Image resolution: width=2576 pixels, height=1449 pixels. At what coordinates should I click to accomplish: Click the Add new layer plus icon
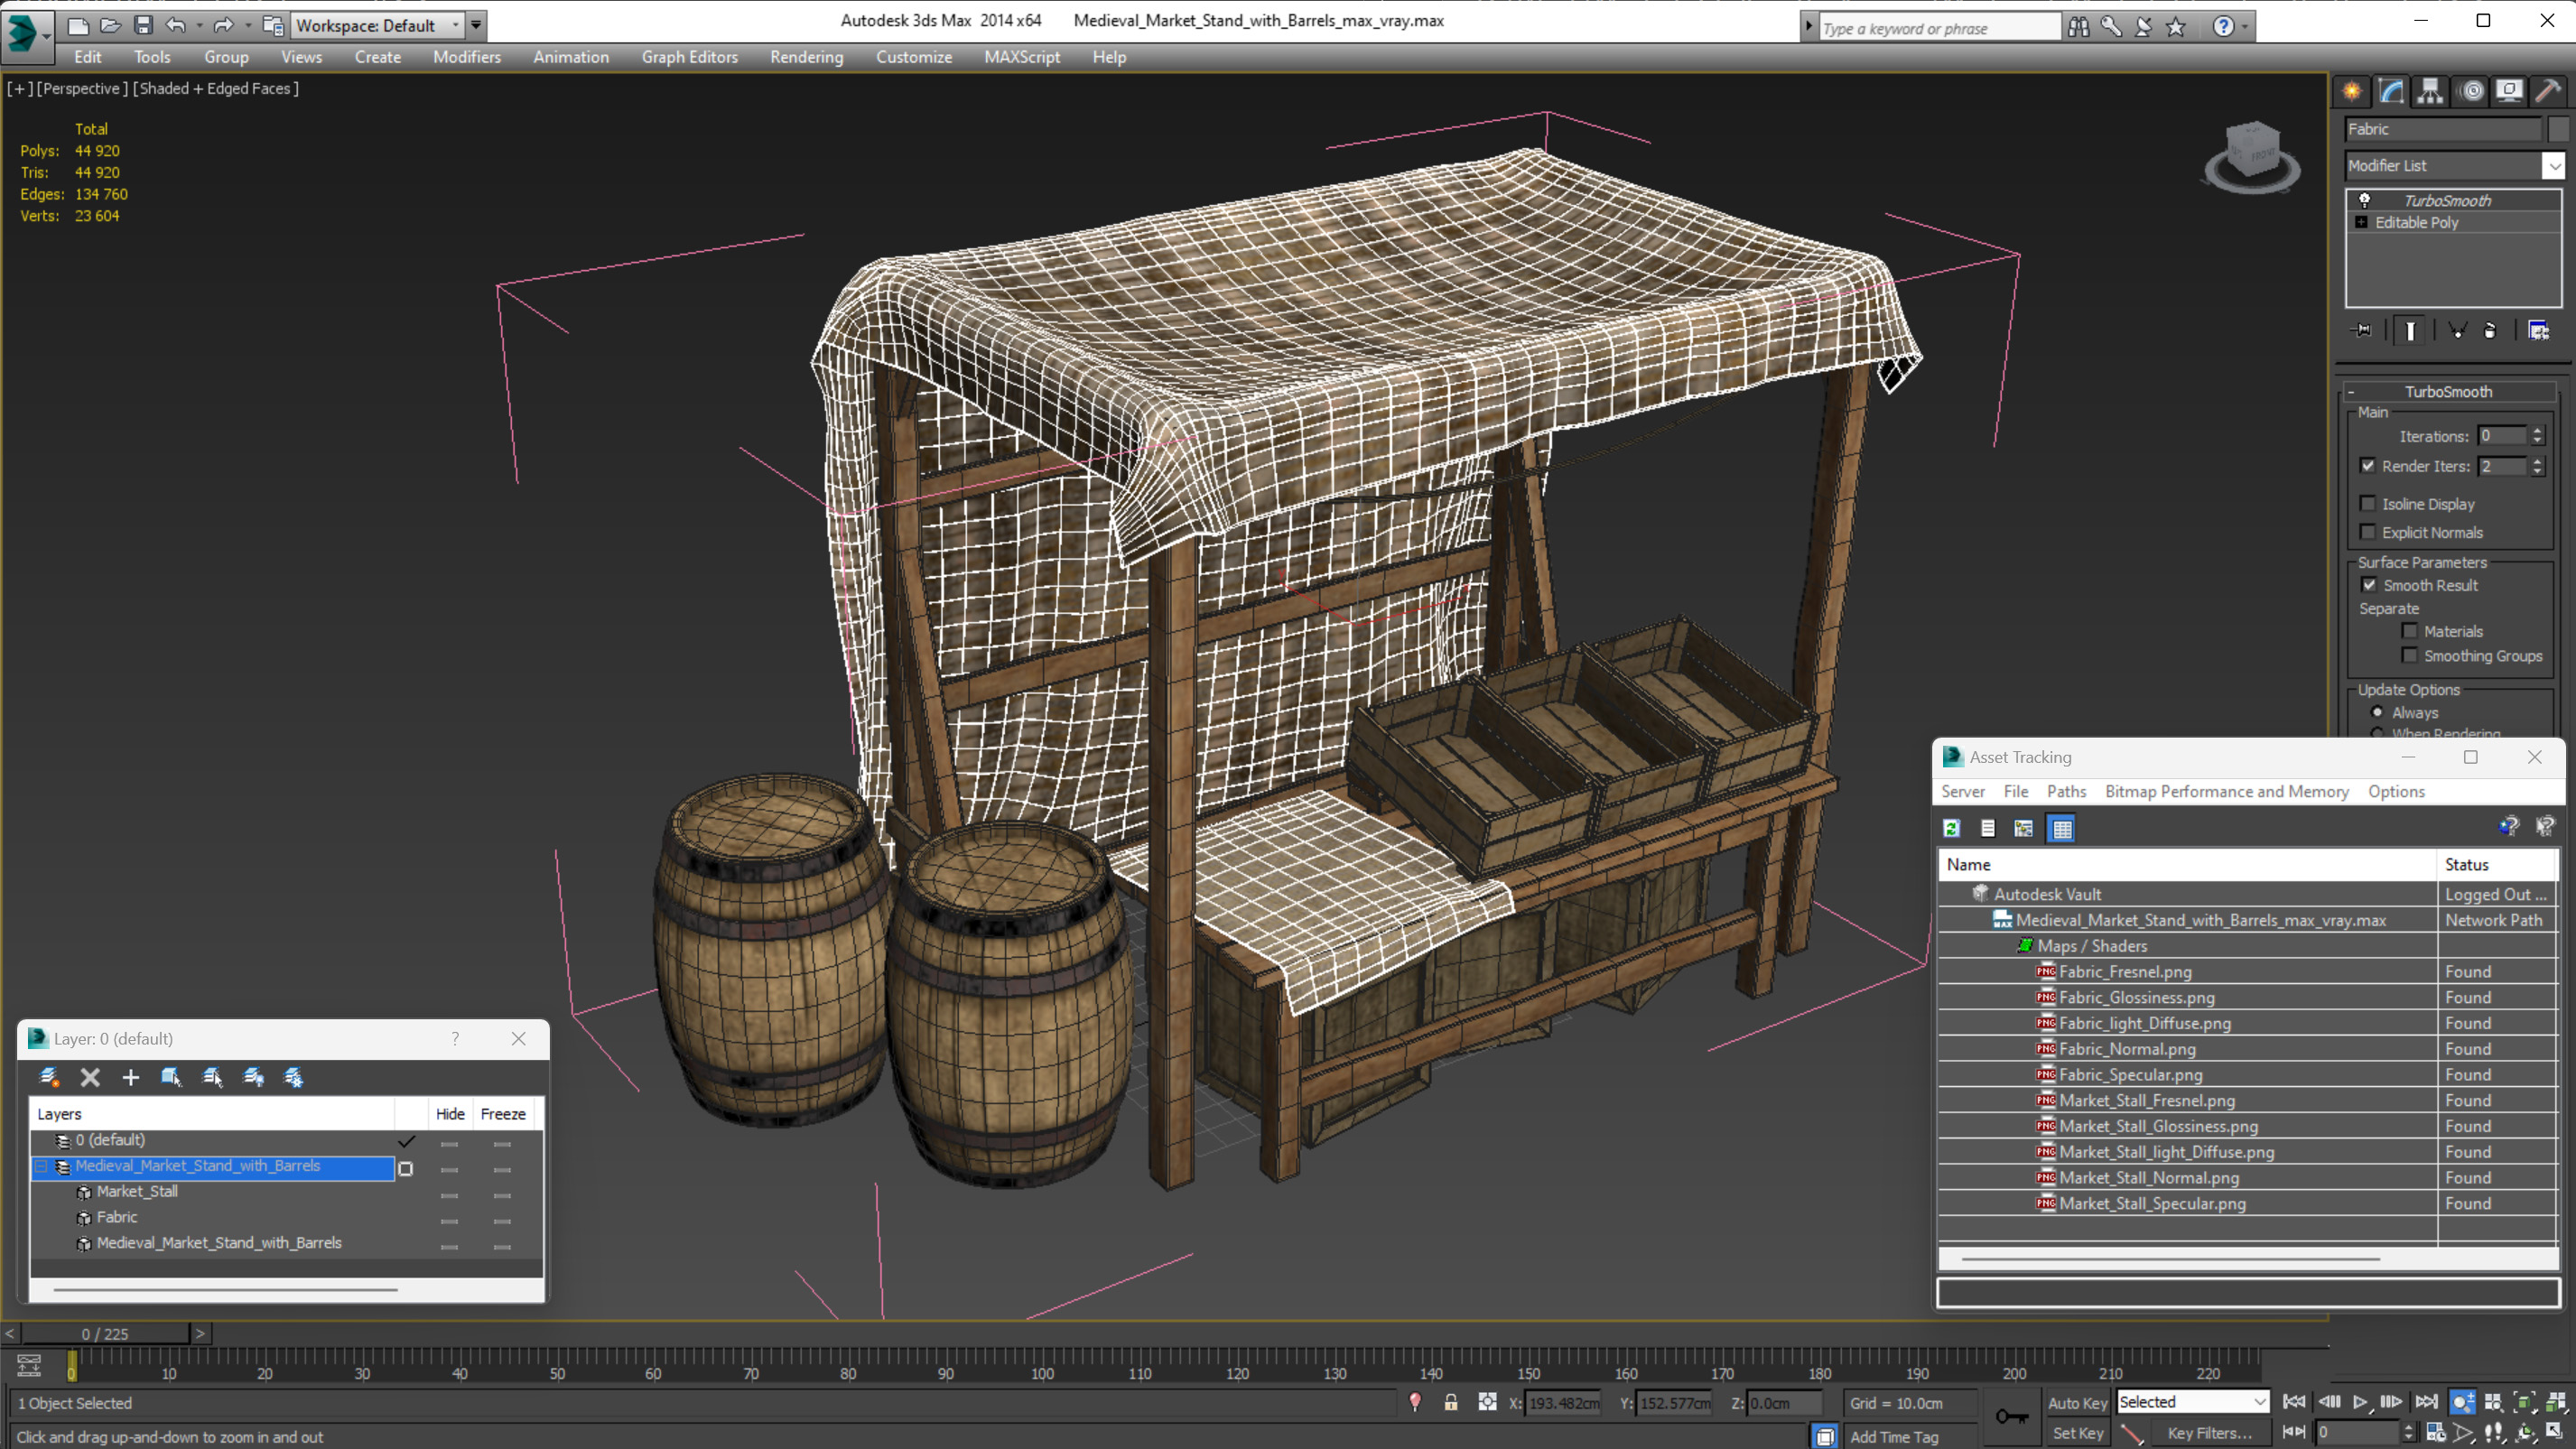tap(130, 1077)
